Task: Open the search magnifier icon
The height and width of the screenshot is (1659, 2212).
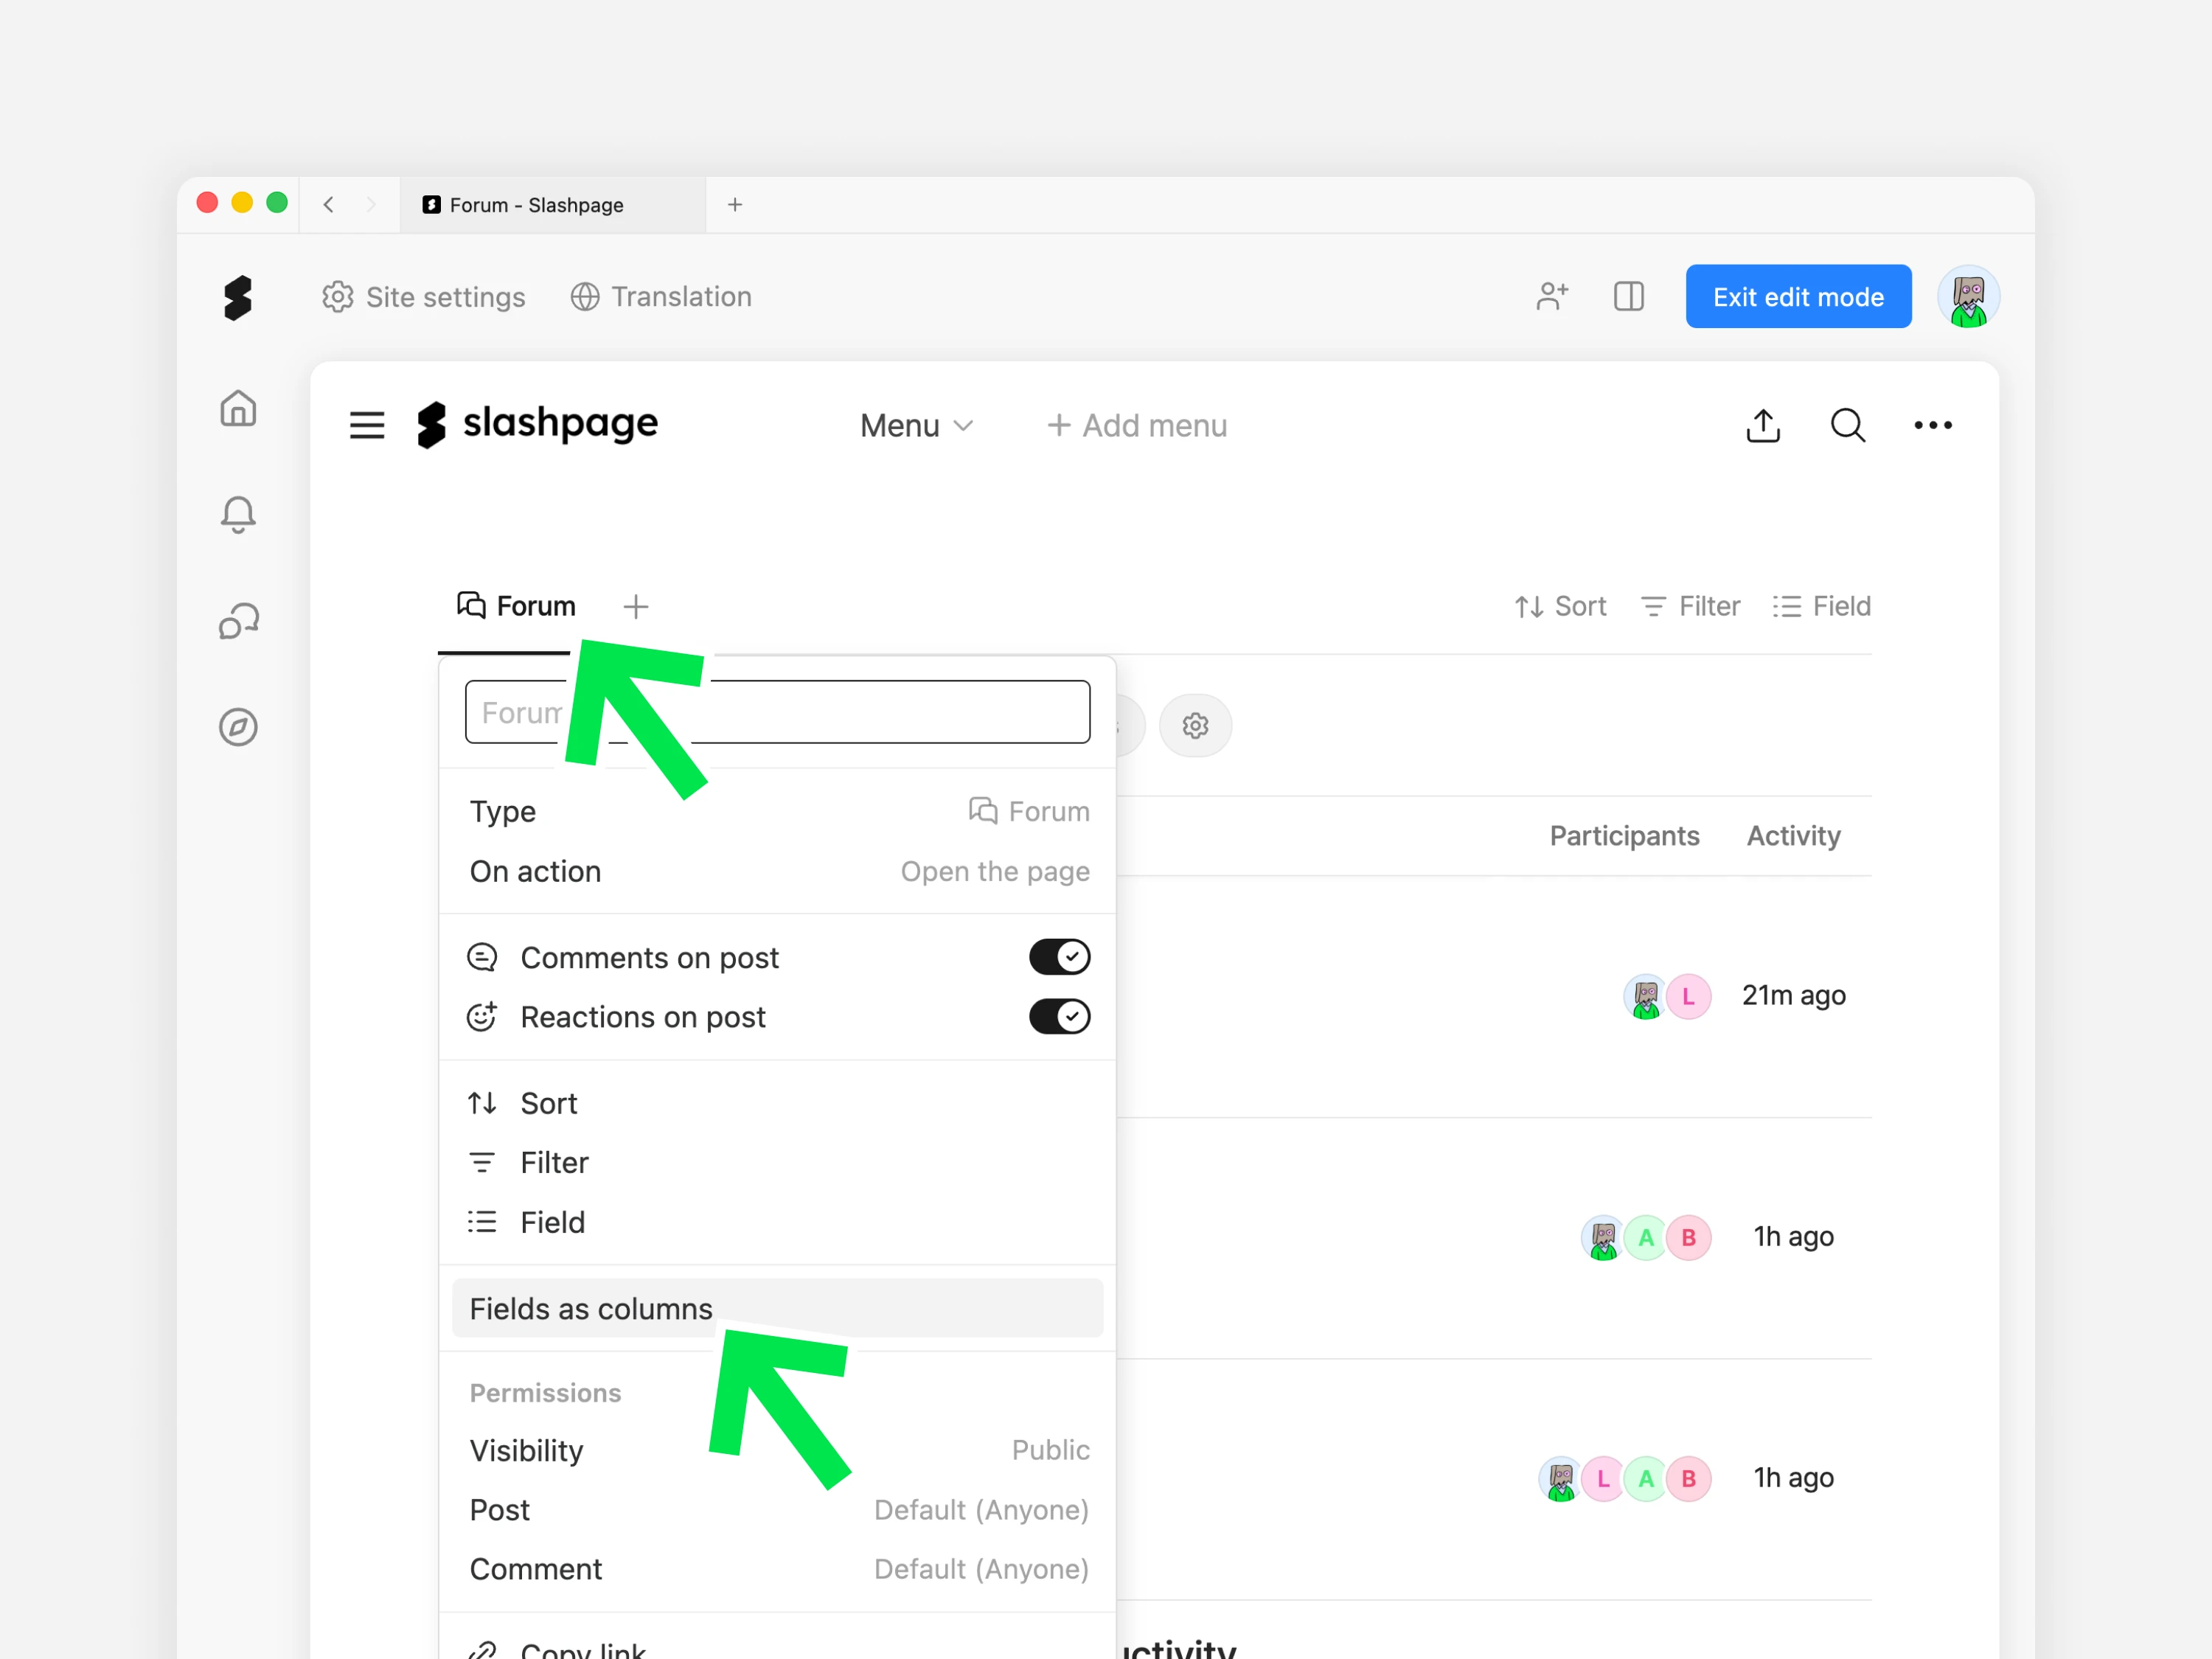Action: pos(1847,426)
